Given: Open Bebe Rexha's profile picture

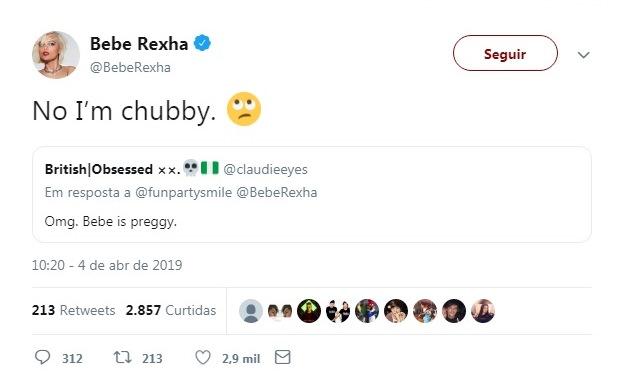Looking at the screenshot, I should pos(56,55).
